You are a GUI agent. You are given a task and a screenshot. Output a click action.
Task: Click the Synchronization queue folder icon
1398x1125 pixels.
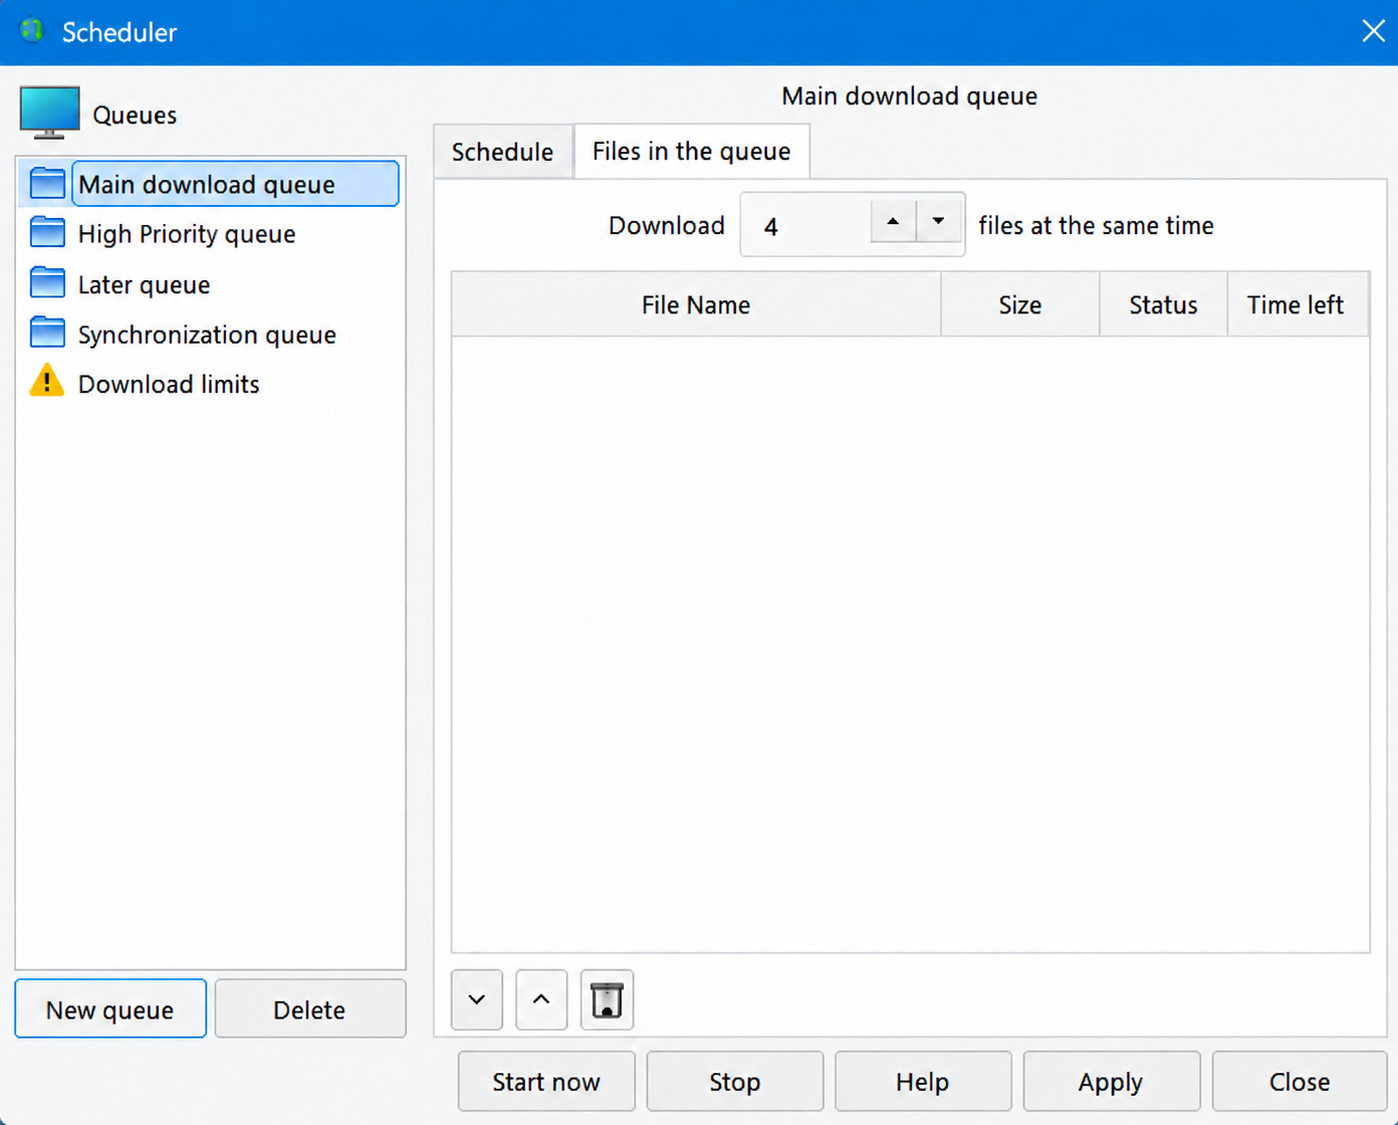(x=47, y=333)
